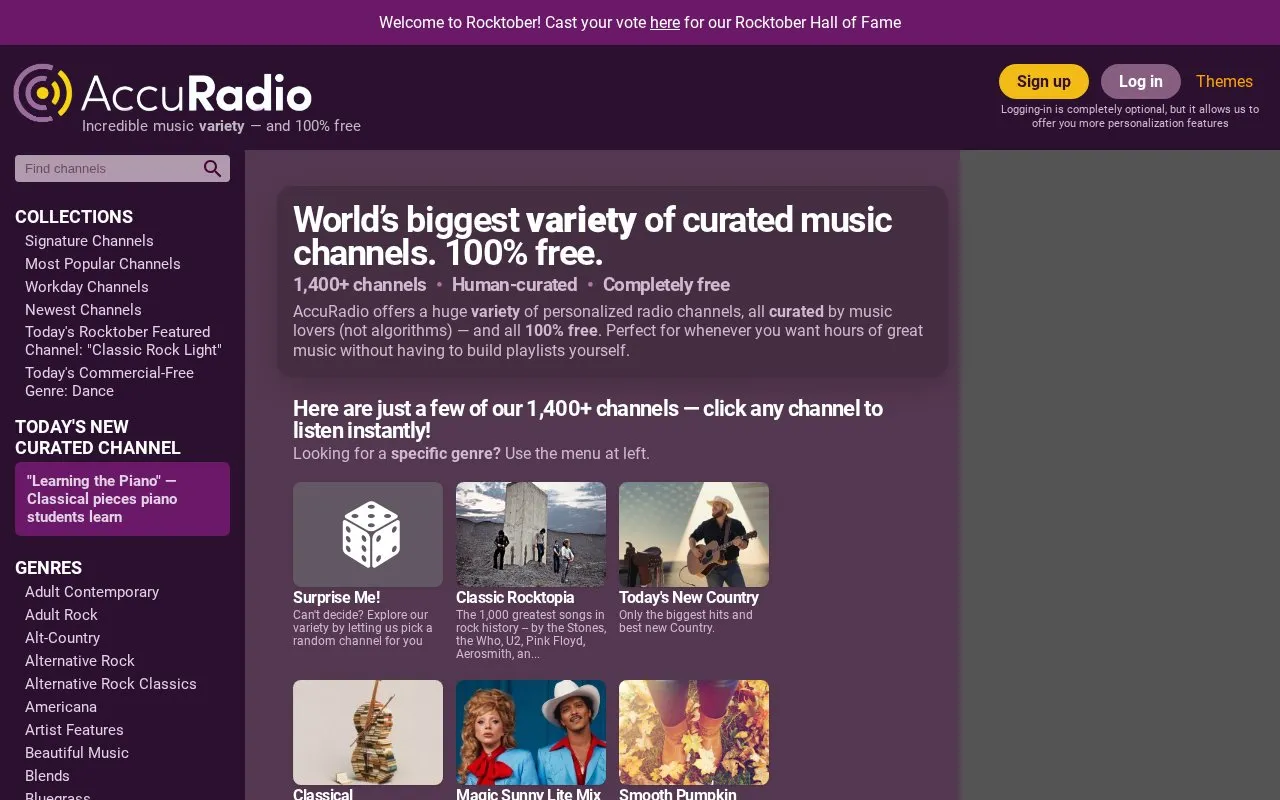Select the Artist Features genre
Image resolution: width=1280 pixels, height=800 pixels.
74,730
